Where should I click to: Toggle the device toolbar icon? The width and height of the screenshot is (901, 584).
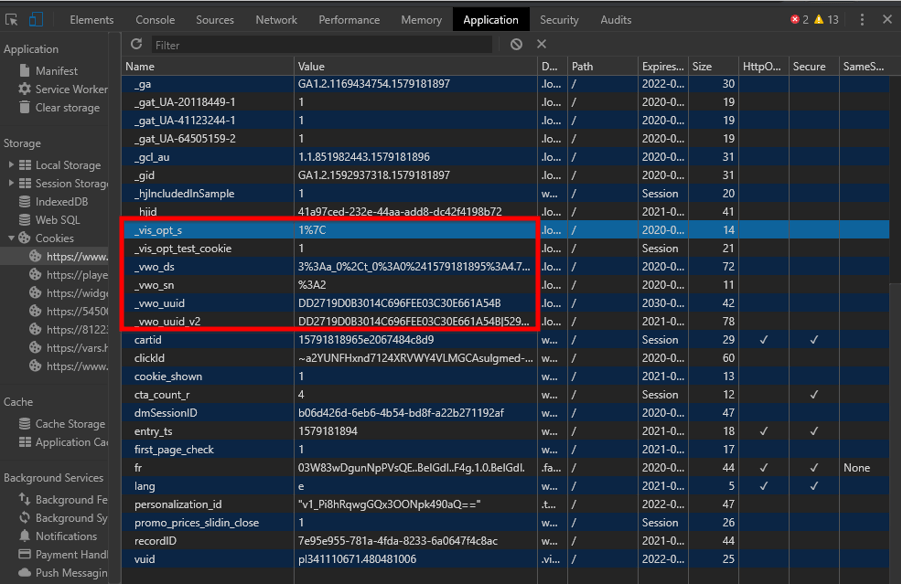click(36, 20)
